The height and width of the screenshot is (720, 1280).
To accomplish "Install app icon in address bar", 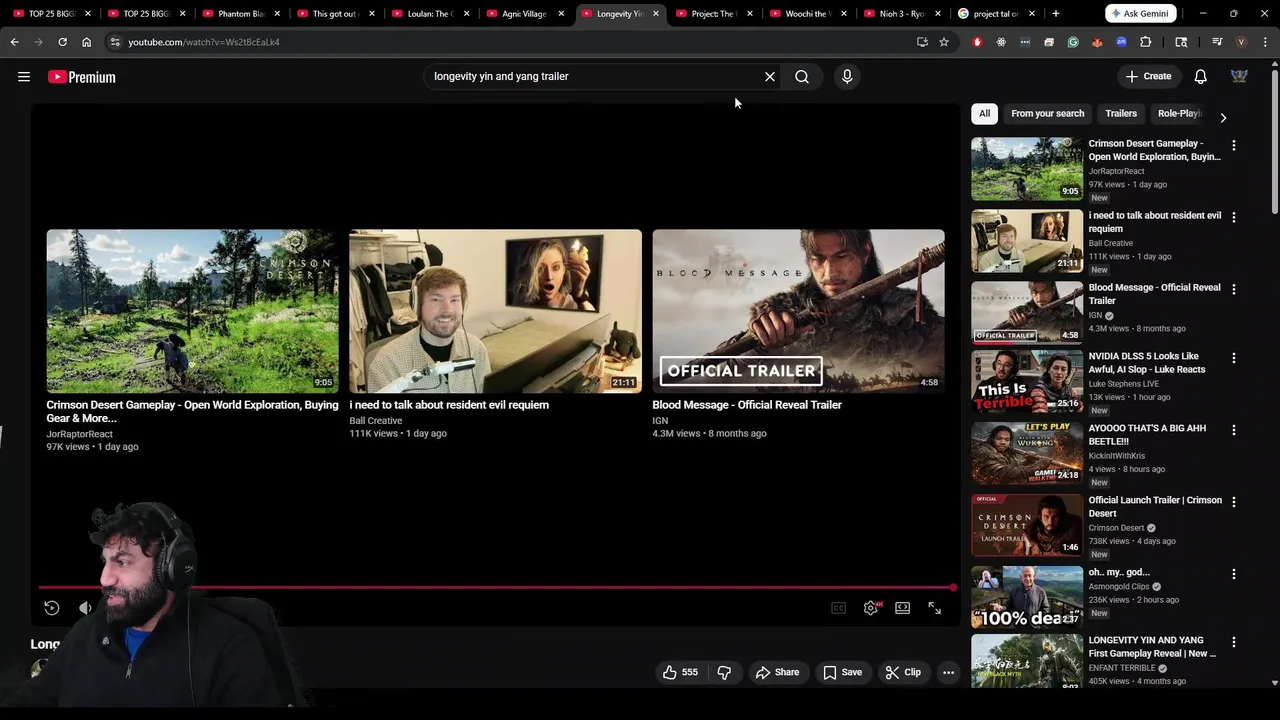I will (922, 42).
